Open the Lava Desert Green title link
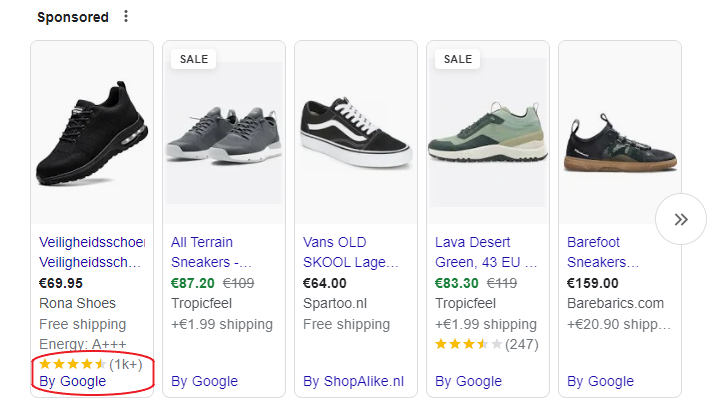Screen dimensions: 722x410 (x=484, y=252)
